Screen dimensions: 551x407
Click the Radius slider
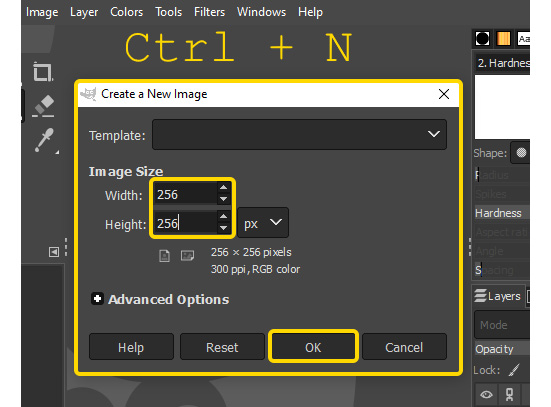(x=502, y=175)
